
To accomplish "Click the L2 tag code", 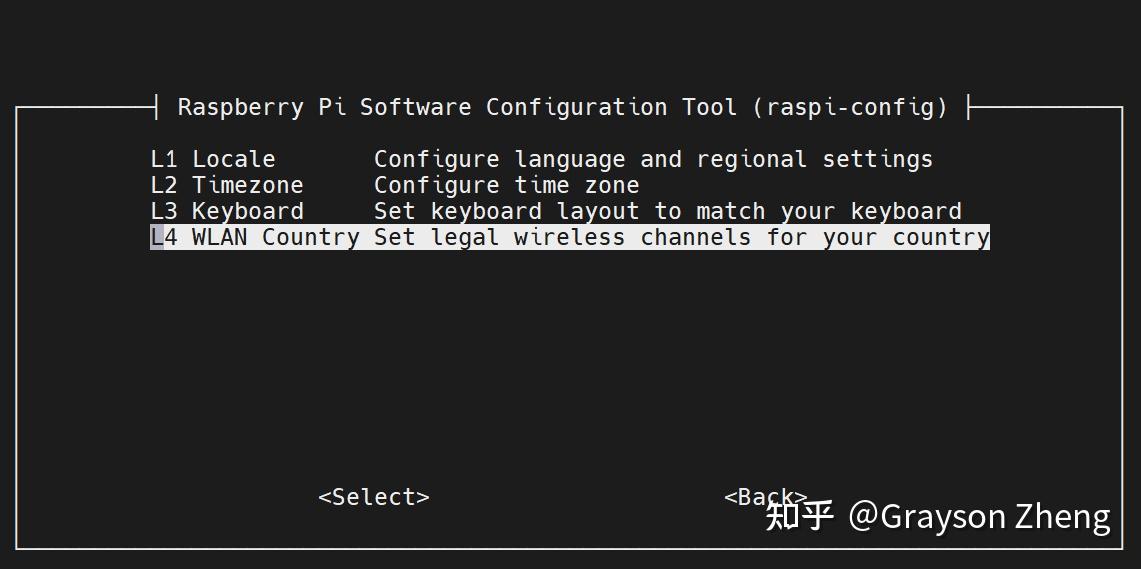I will [164, 185].
